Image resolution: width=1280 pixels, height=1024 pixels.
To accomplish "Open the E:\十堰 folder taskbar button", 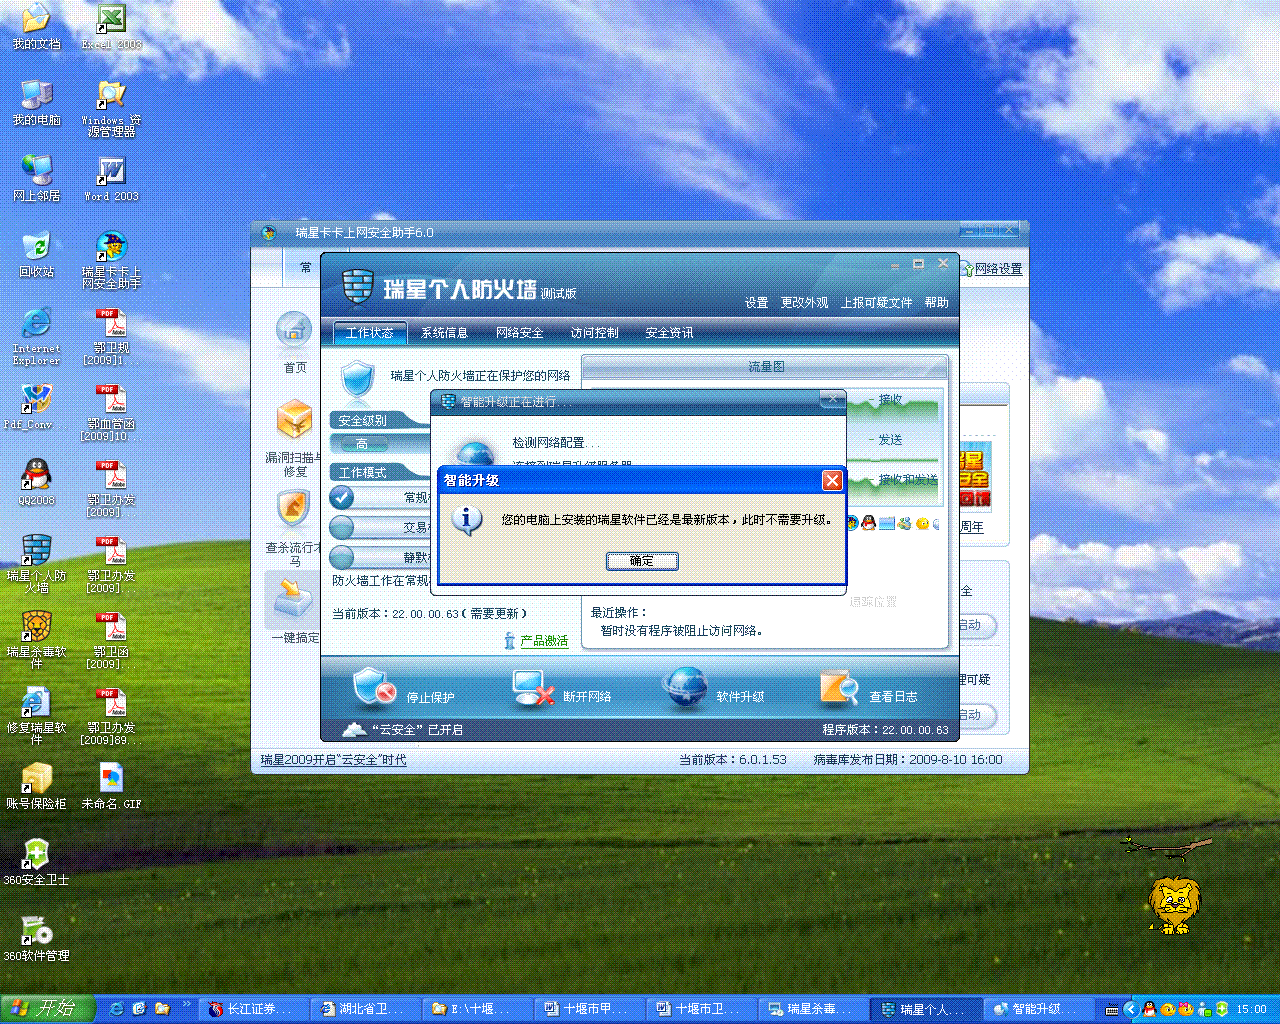I will point(477,1009).
